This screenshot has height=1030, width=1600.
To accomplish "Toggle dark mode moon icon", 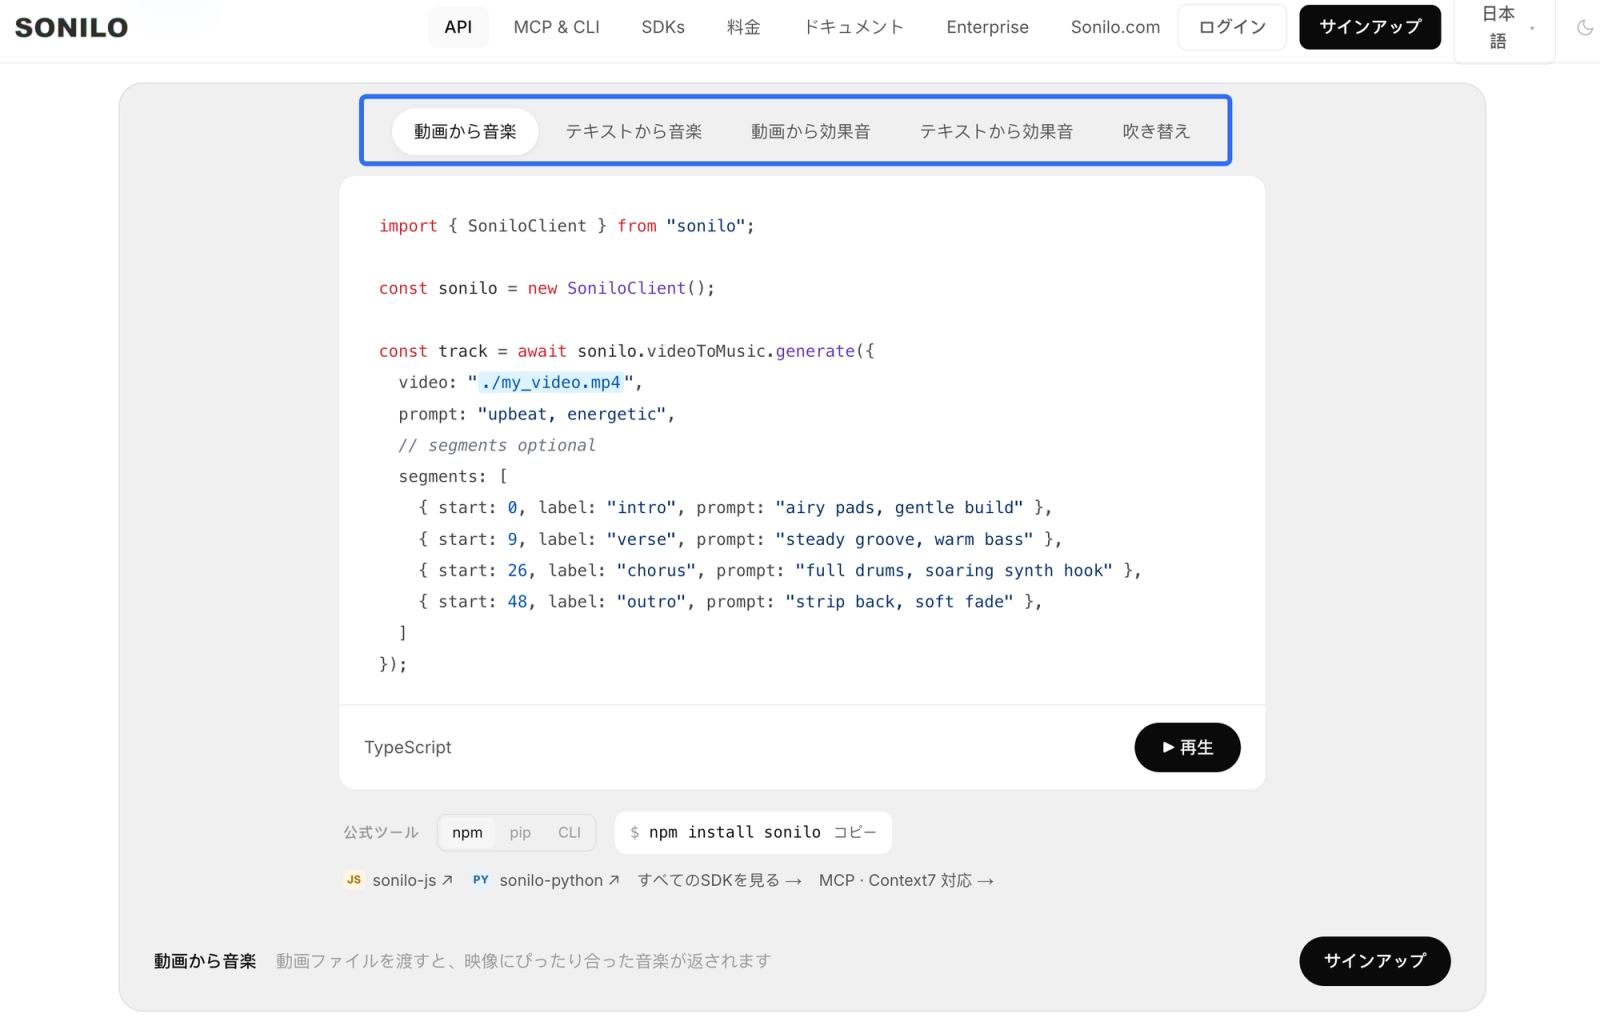I will 1585,28.
